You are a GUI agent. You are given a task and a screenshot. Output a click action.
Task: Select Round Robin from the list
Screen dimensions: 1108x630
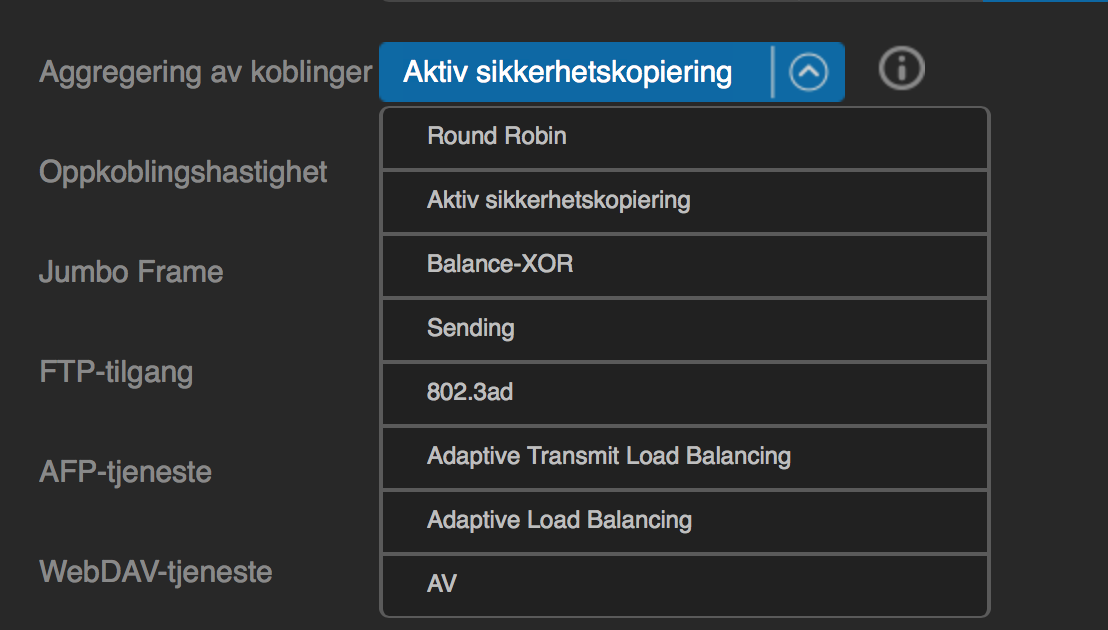tap(685, 138)
